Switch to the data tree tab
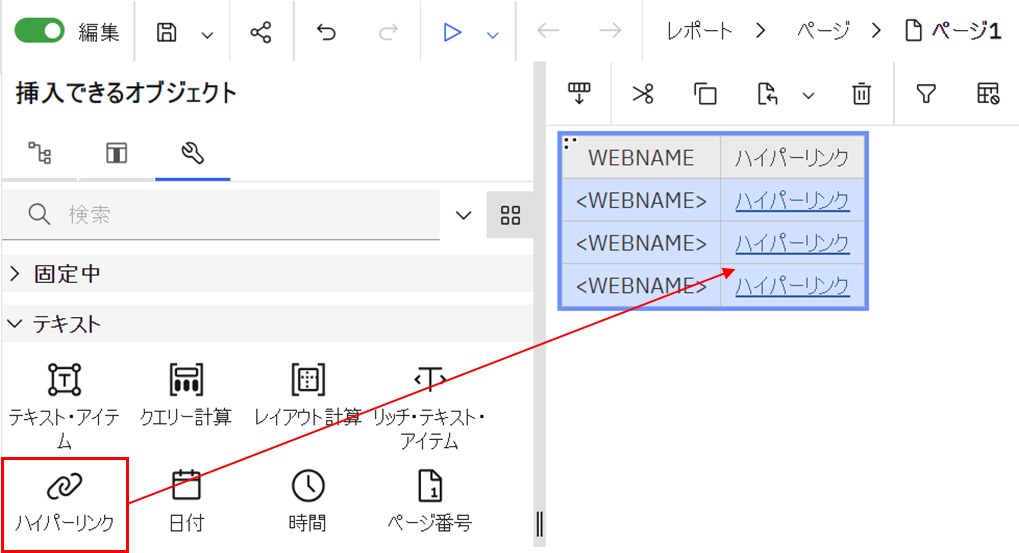 40,153
